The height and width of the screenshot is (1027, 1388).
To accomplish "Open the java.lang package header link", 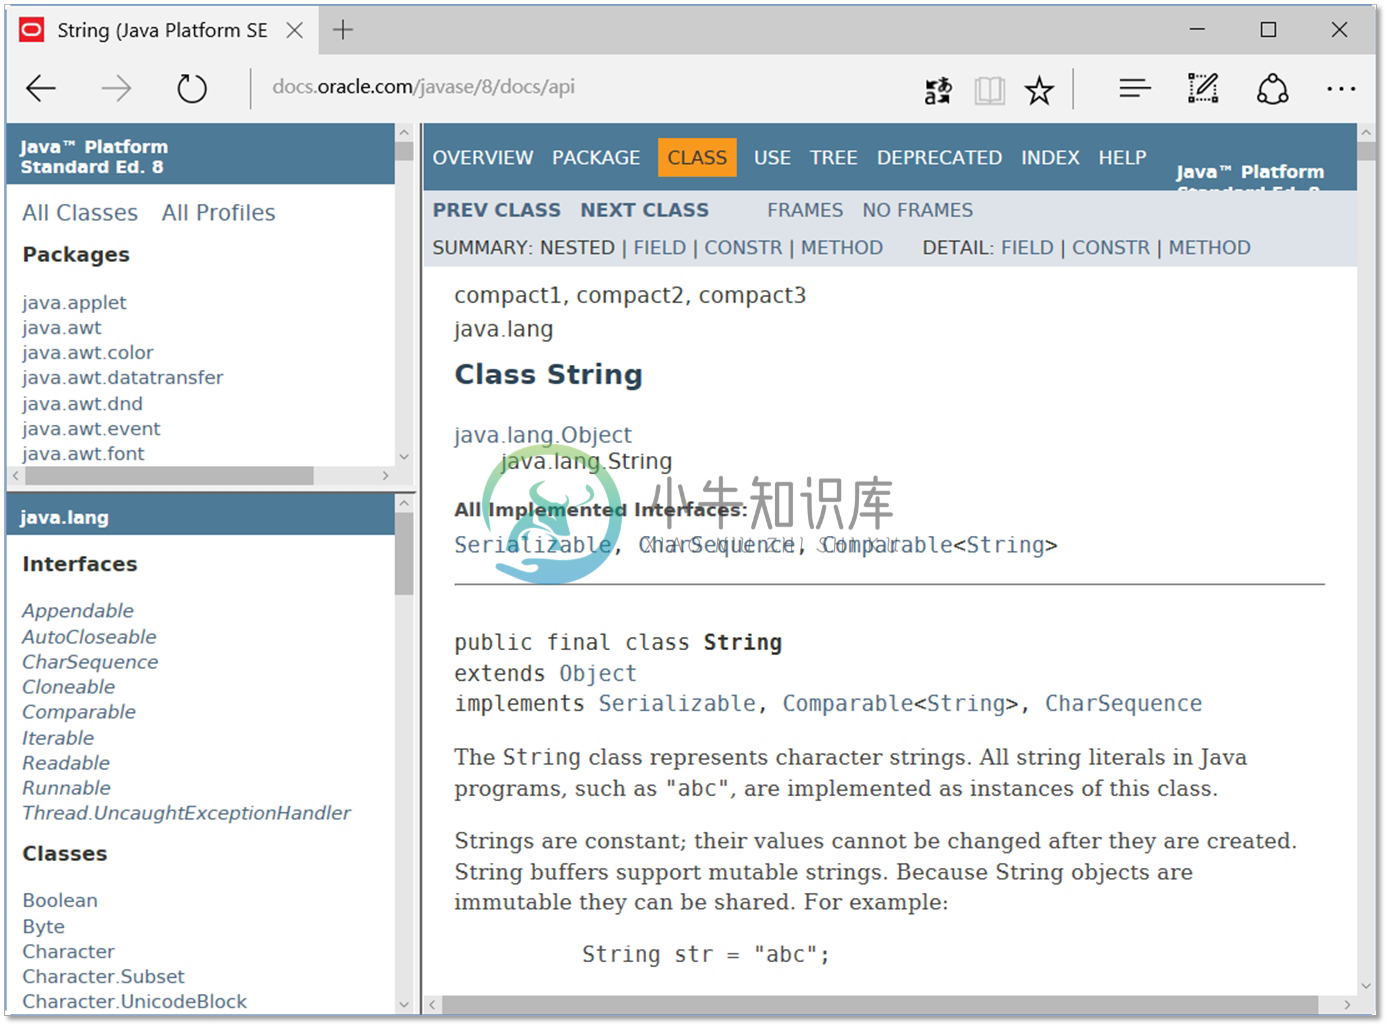I will click(x=64, y=518).
